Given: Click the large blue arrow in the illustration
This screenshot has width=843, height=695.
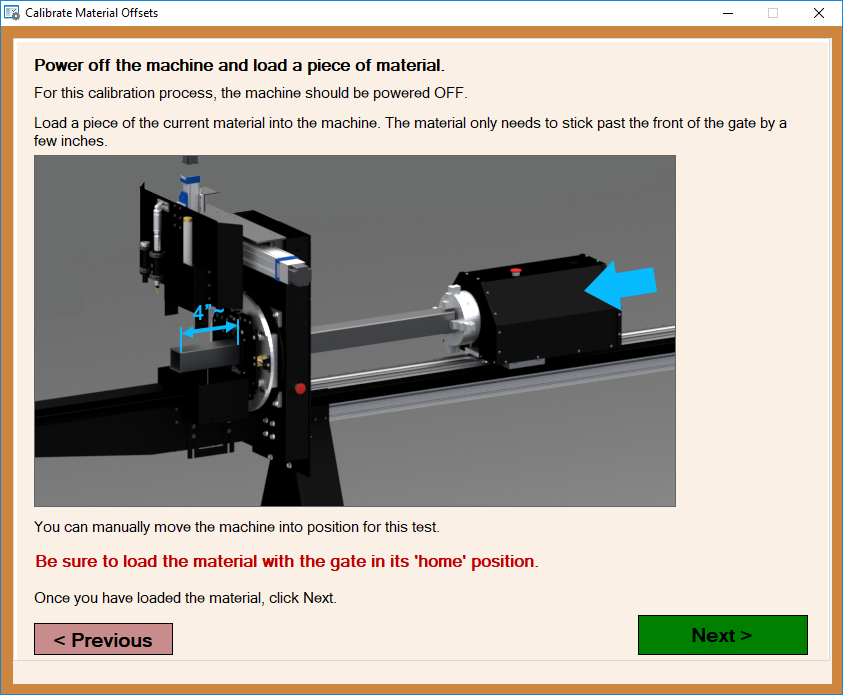Looking at the screenshot, I should tap(620, 287).
